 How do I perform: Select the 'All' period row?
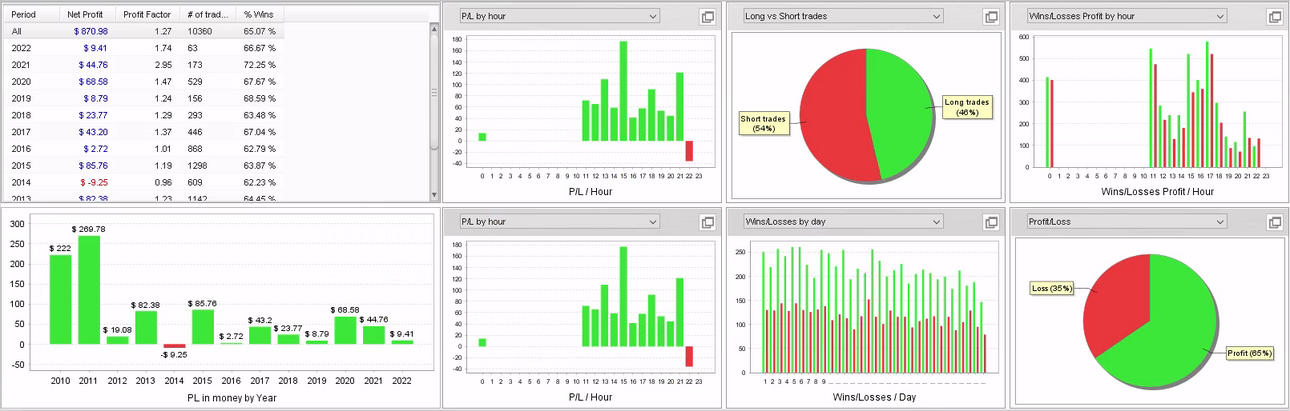(x=145, y=32)
